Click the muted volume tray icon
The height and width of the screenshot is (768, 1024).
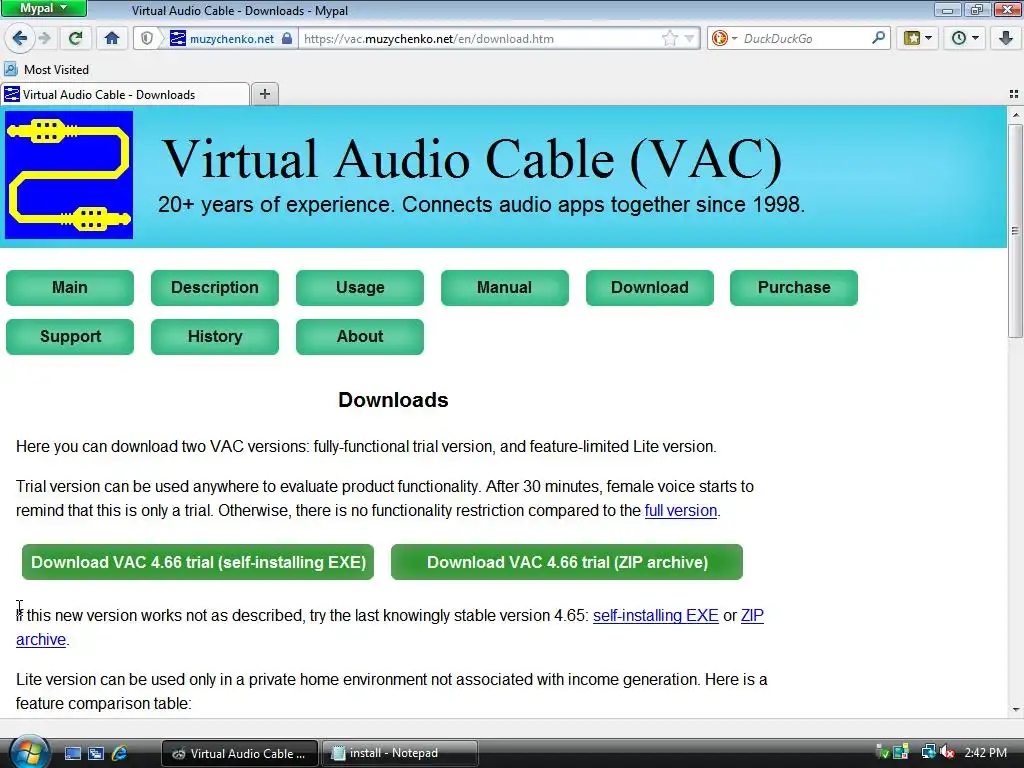[948, 752]
